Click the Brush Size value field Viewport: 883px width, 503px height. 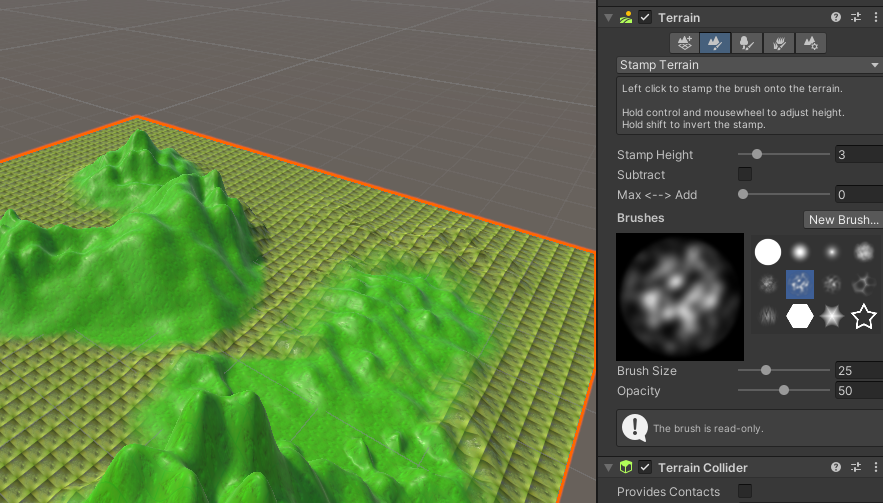coord(859,371)
